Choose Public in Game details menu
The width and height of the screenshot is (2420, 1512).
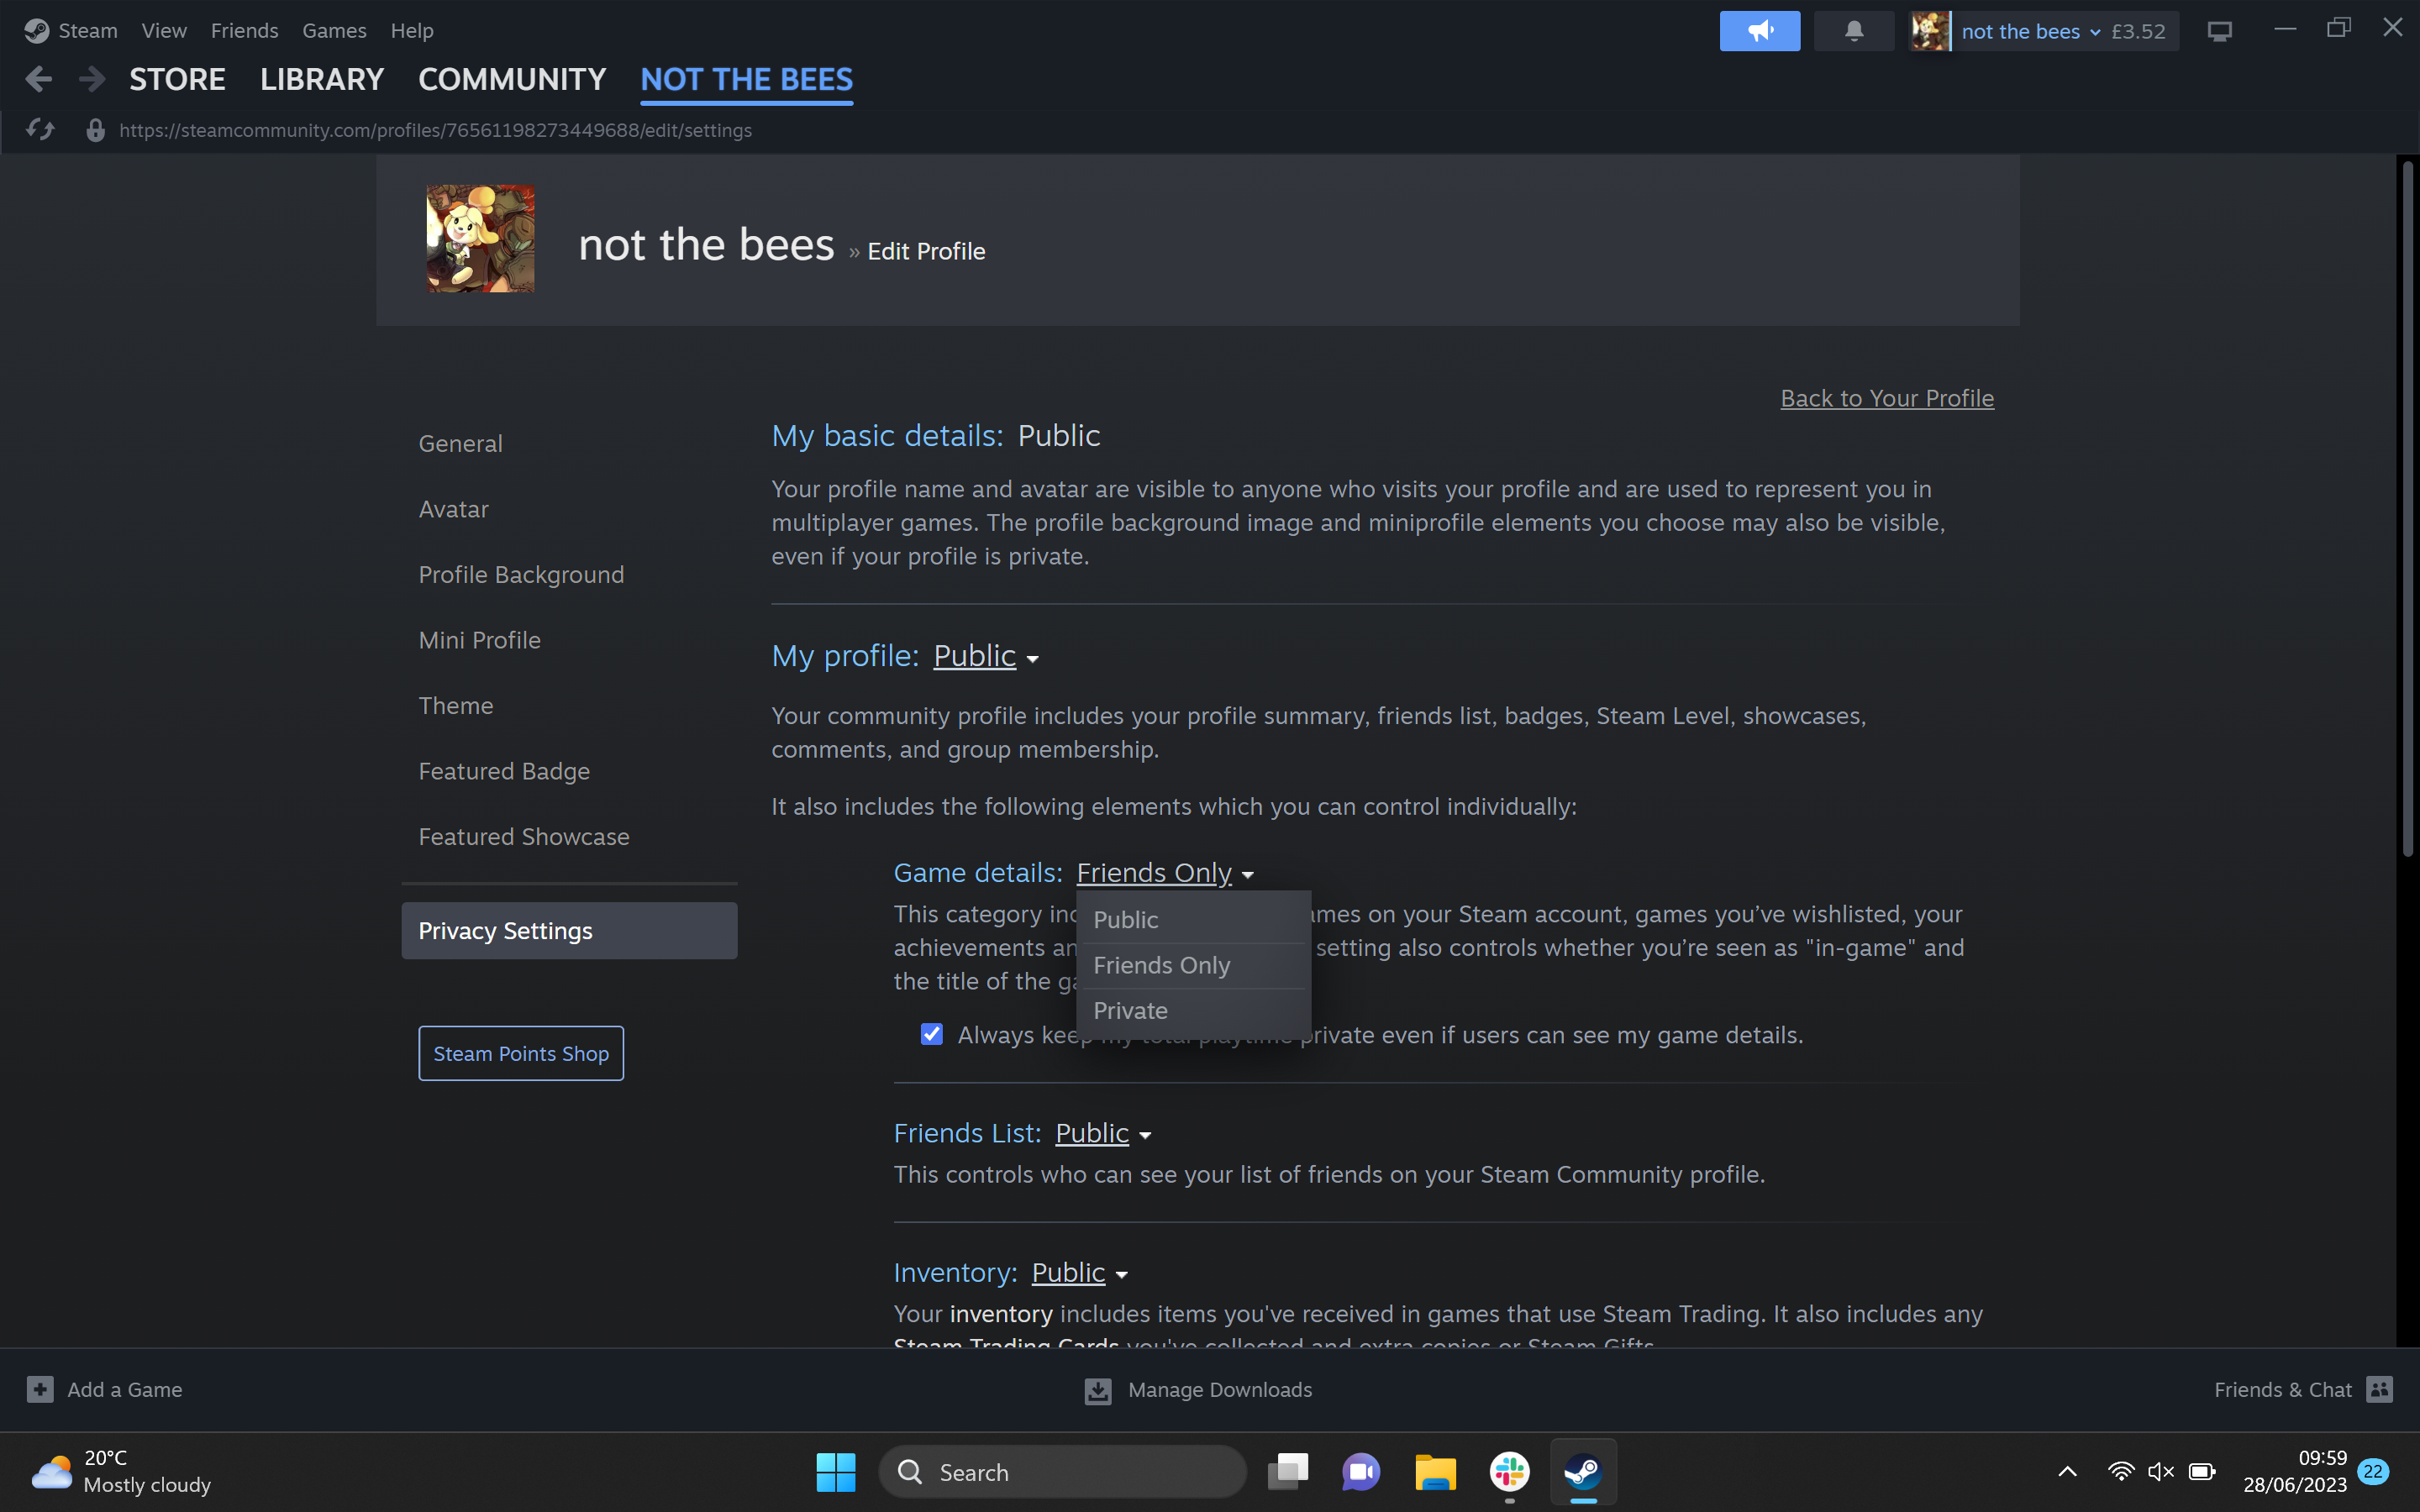1193,920
